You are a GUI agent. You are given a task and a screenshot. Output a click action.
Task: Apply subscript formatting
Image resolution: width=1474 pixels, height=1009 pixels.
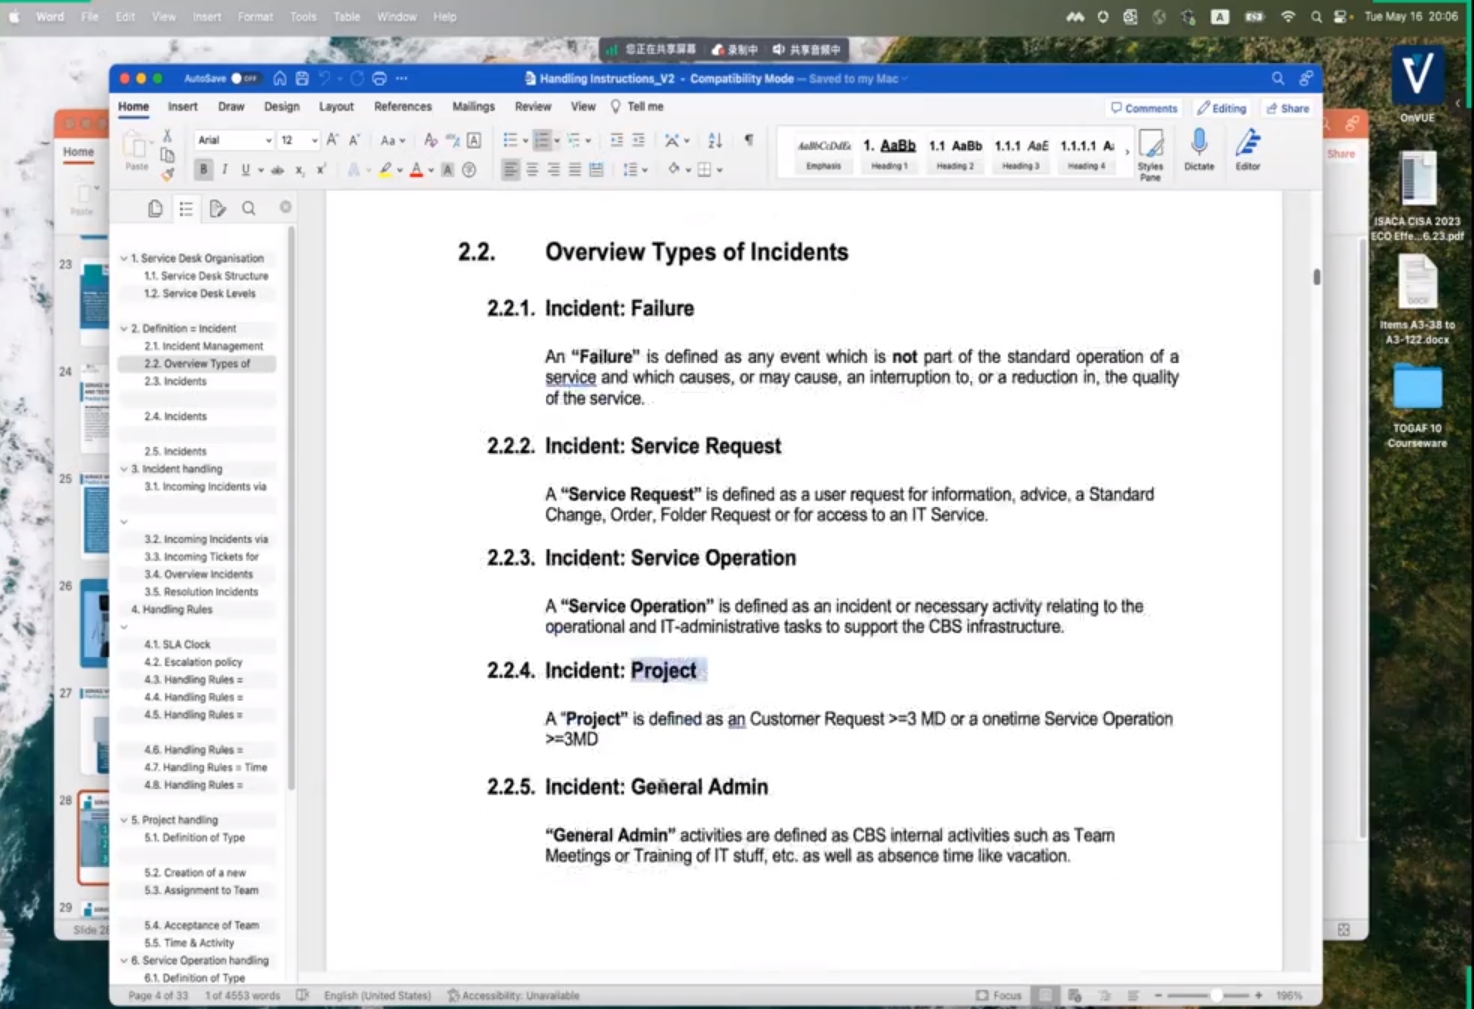tap(299, 170)
